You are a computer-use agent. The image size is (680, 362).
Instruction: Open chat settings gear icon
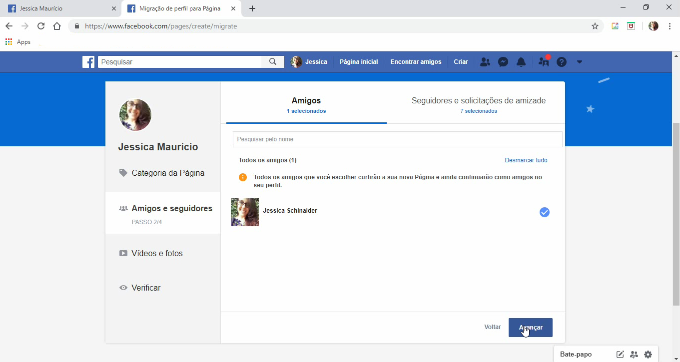pyautogui.click(x=648, y=354)
